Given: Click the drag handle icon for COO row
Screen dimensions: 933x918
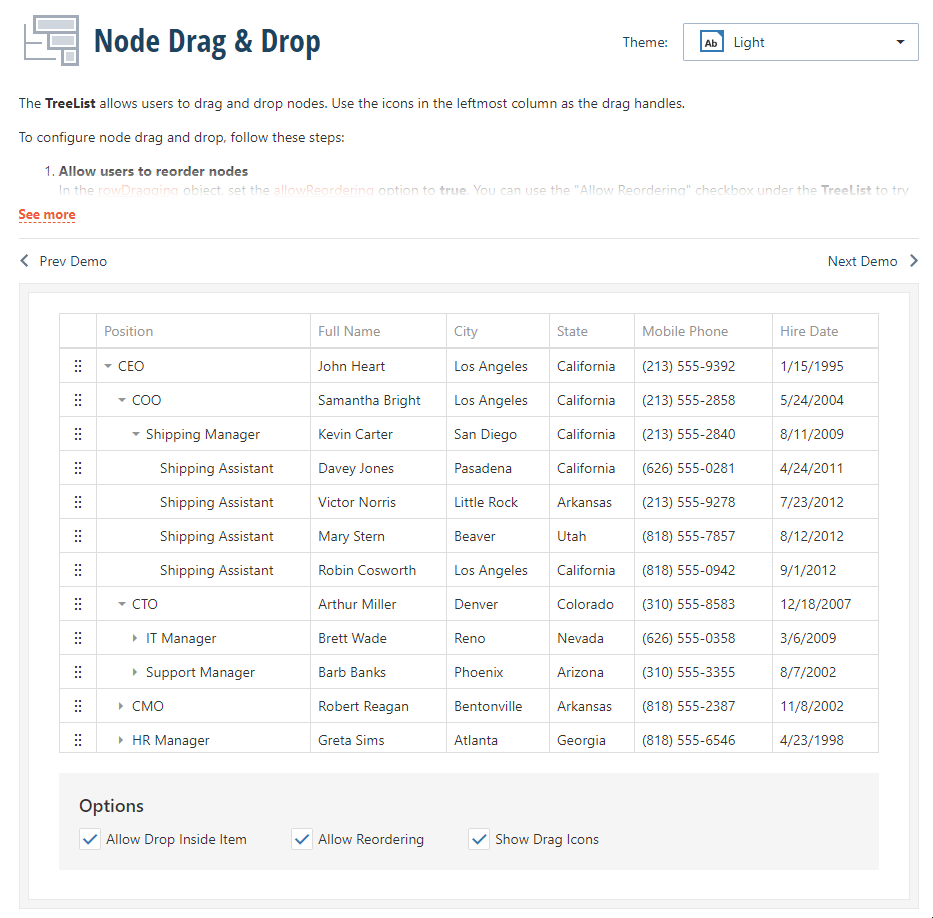Looking at the screenshot, I should pos(78,400).
